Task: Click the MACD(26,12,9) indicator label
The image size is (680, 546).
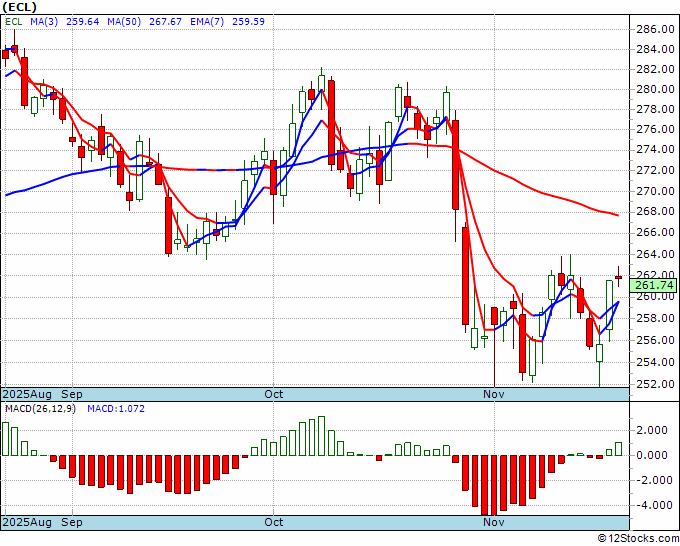Action: (x=40, y=409)
